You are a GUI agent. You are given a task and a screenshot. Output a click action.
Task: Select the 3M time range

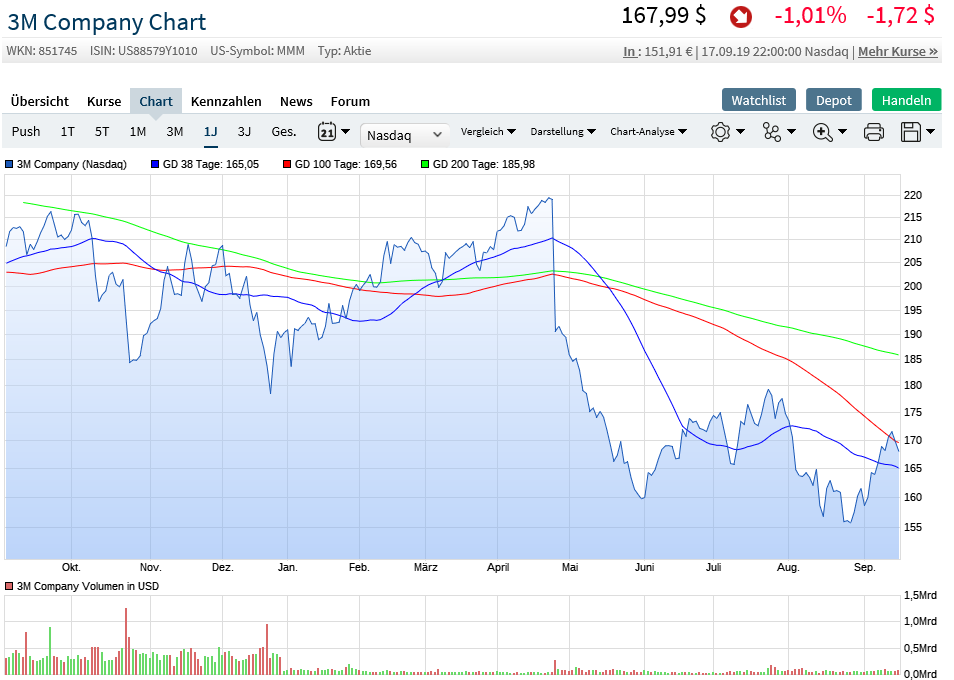(x=175, y=131)
